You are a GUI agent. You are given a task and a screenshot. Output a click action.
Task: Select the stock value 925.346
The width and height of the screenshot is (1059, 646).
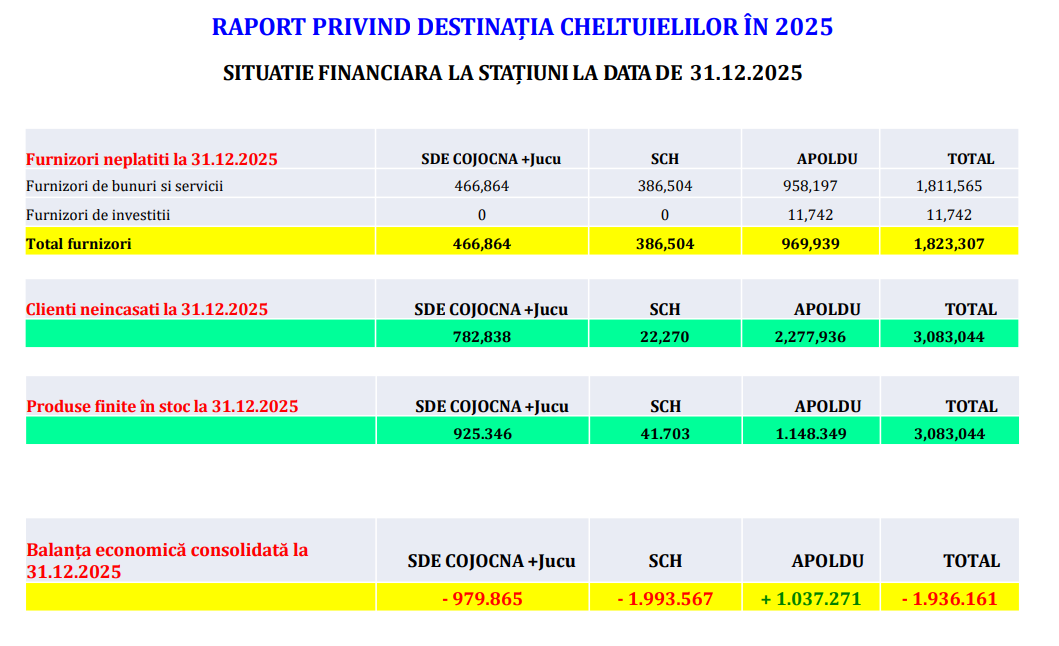pyautogui.click(x=481, y=434)
